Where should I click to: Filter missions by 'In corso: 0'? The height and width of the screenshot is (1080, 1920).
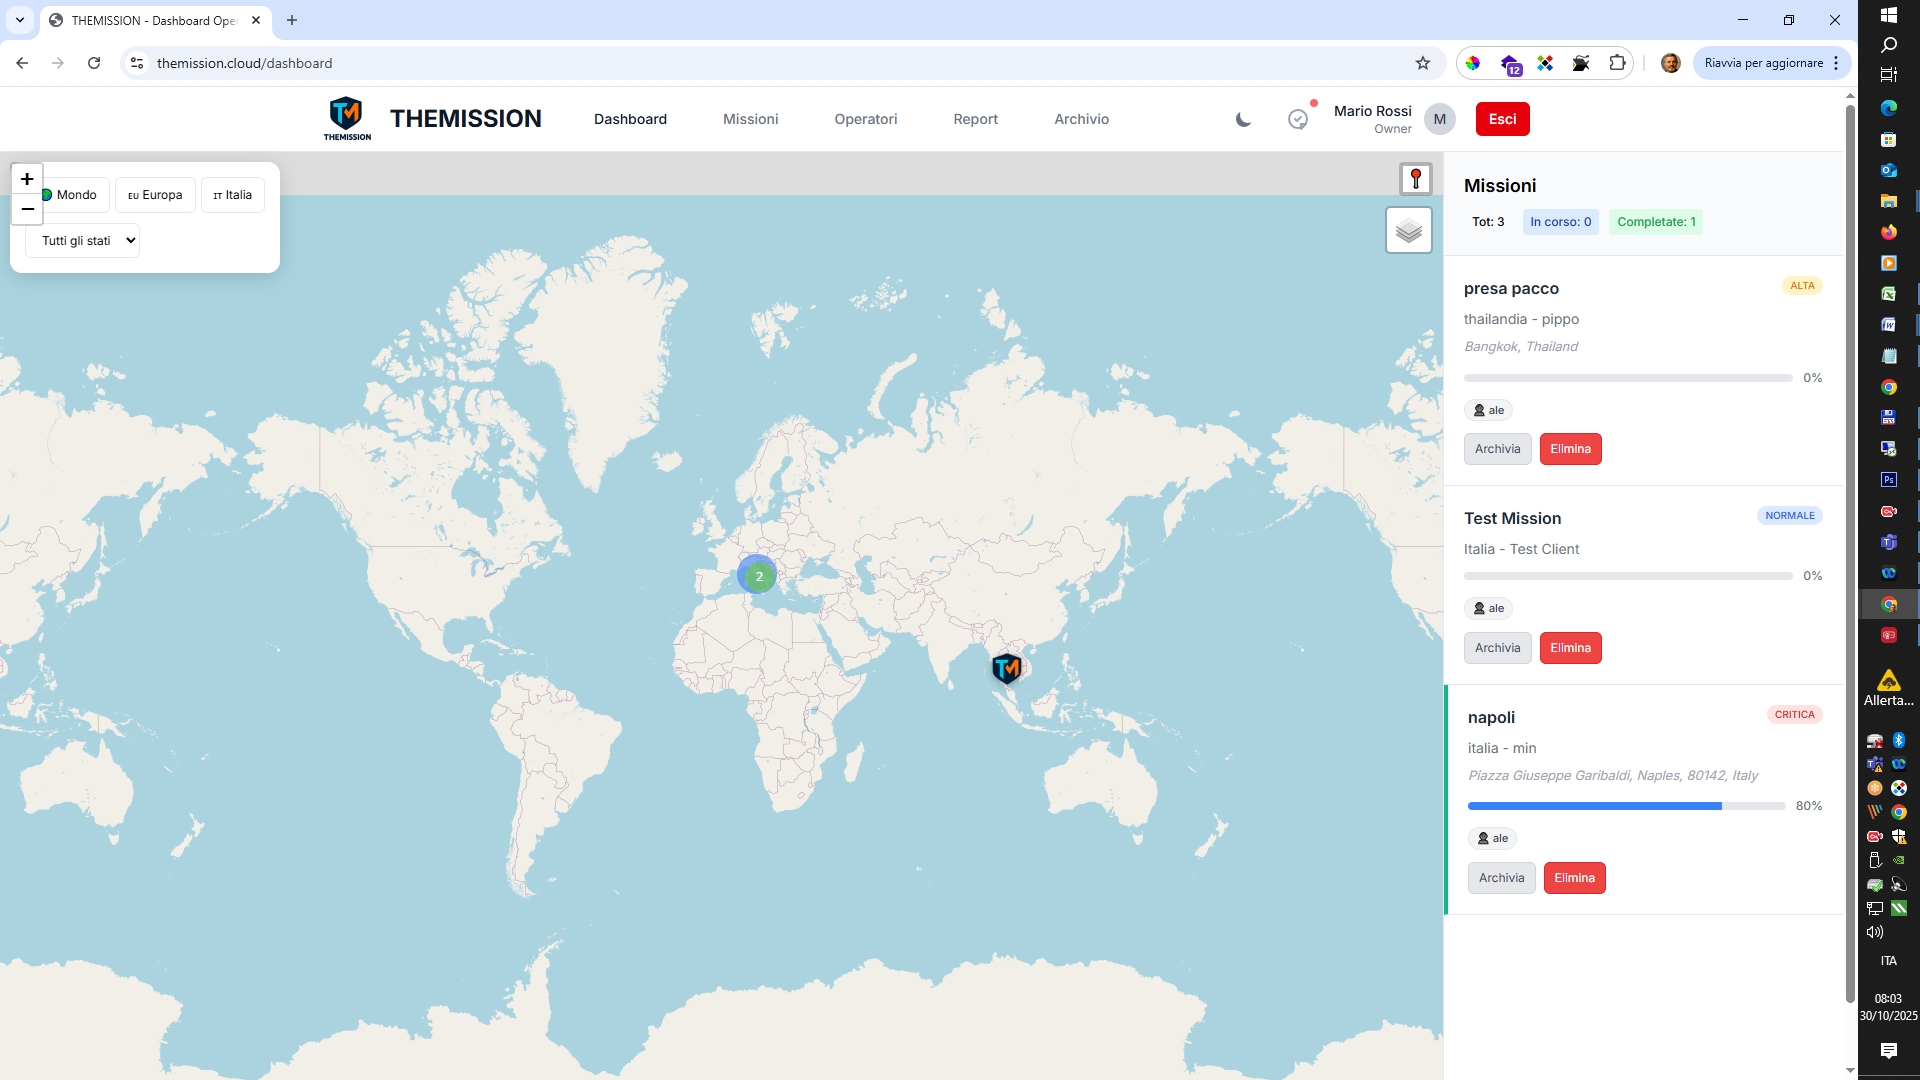(1560, 221)
